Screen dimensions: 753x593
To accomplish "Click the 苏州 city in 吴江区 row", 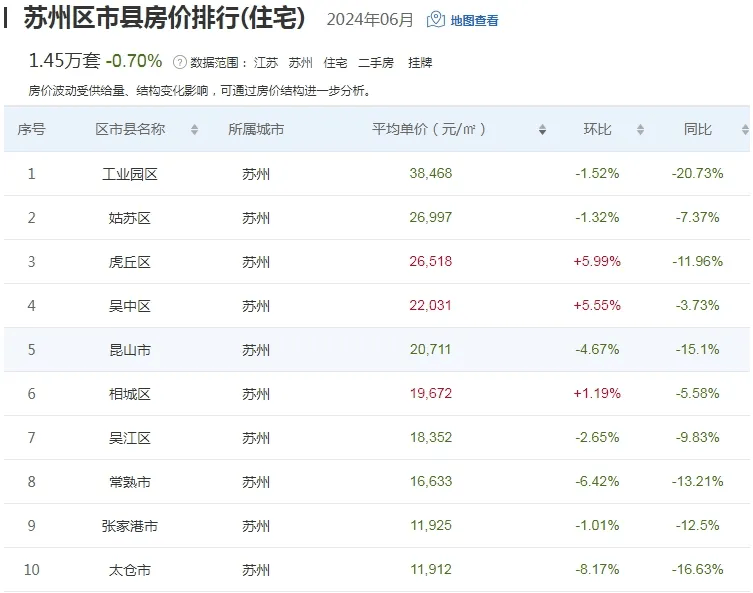I will 256,438.
